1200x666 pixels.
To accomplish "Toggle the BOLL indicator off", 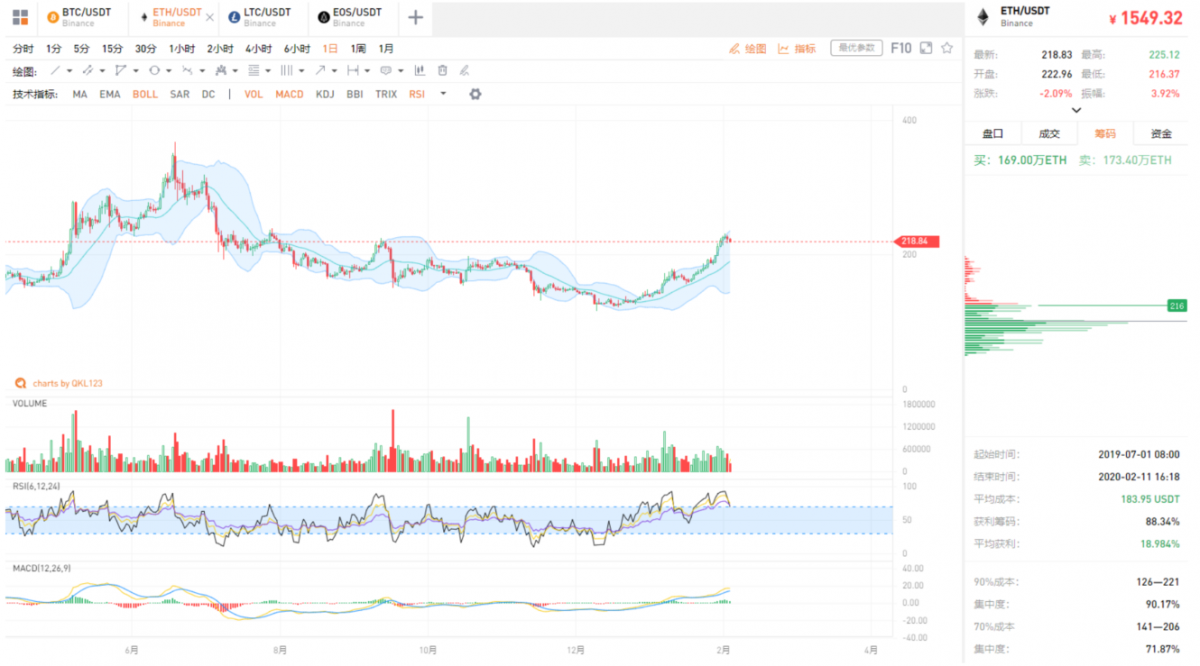I will click(x=145, y=94).
